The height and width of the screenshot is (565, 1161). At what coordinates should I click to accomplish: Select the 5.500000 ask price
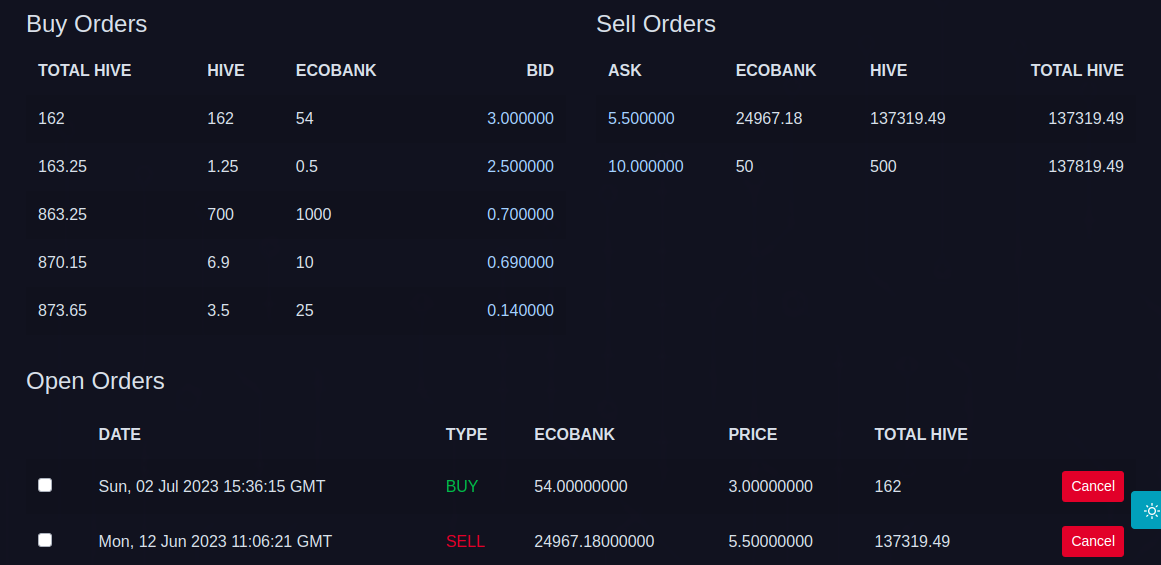pos(641,118)
